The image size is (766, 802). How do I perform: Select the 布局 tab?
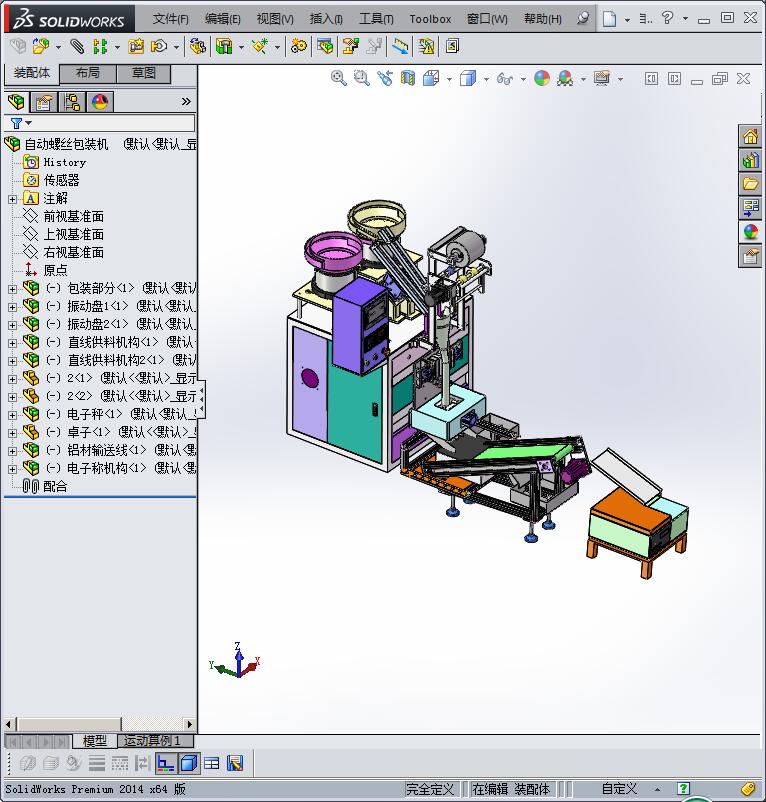[x=88, y=73]
